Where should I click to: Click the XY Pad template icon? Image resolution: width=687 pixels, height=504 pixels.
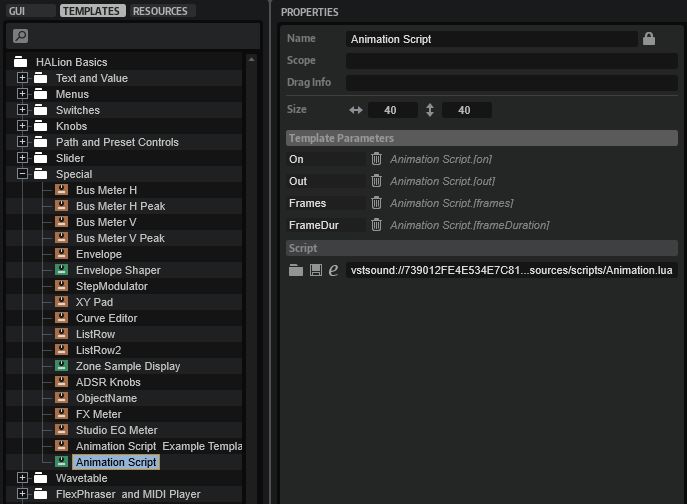tap(61, 302)
